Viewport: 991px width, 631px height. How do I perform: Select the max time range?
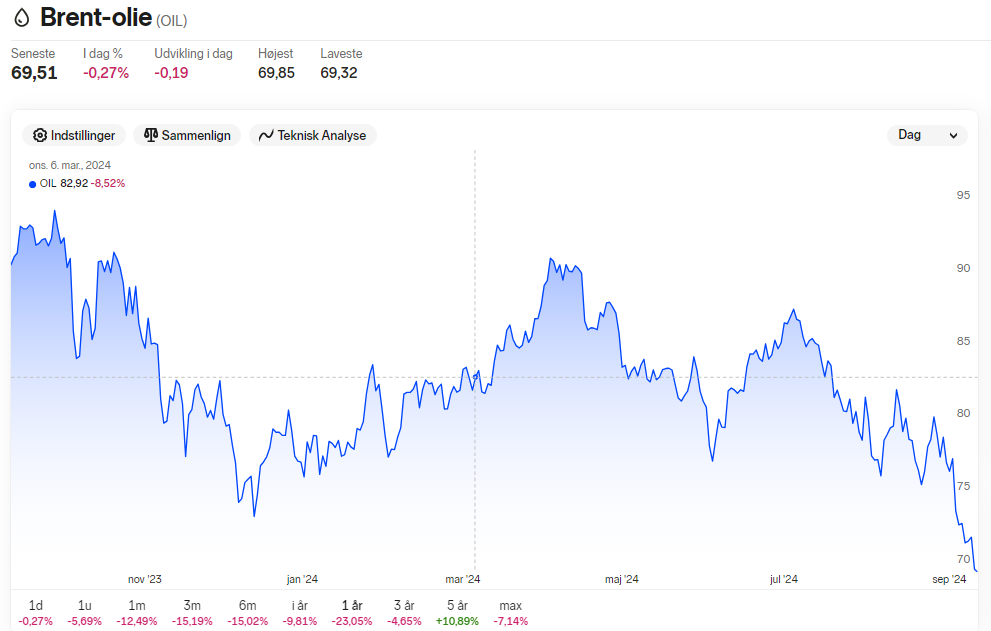[511, 613]
